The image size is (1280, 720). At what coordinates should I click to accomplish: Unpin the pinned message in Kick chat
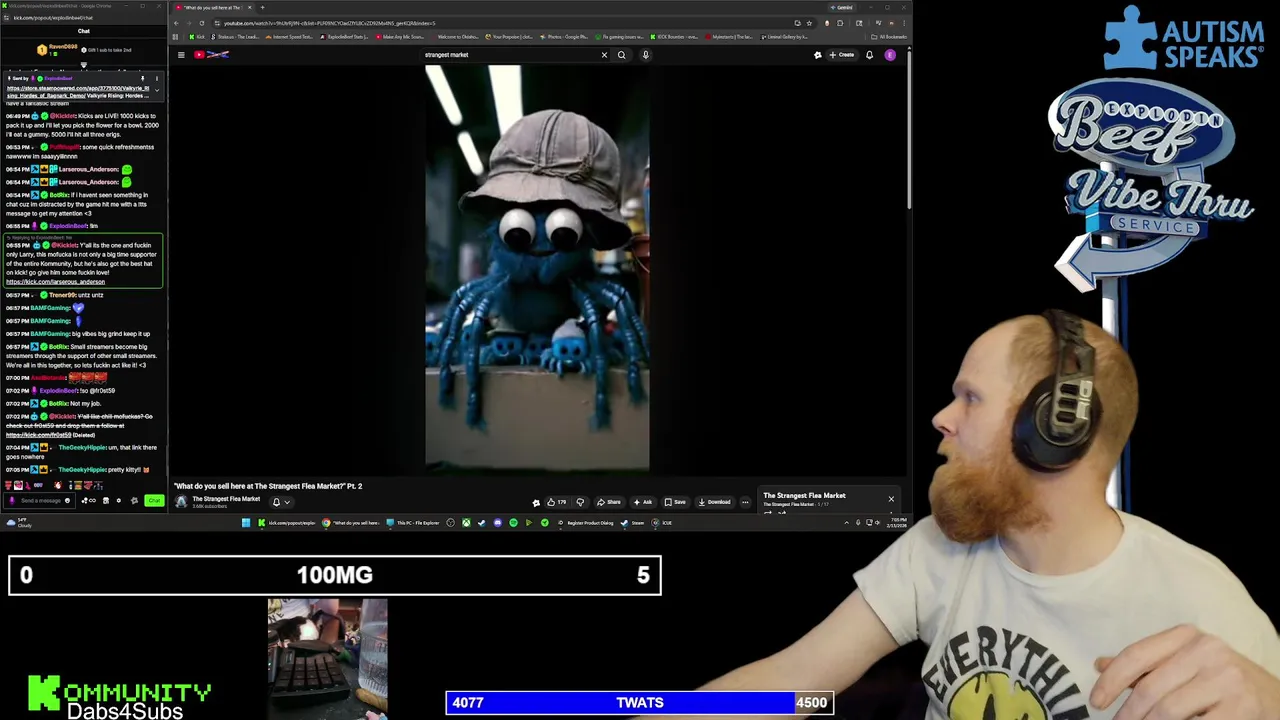142,78
